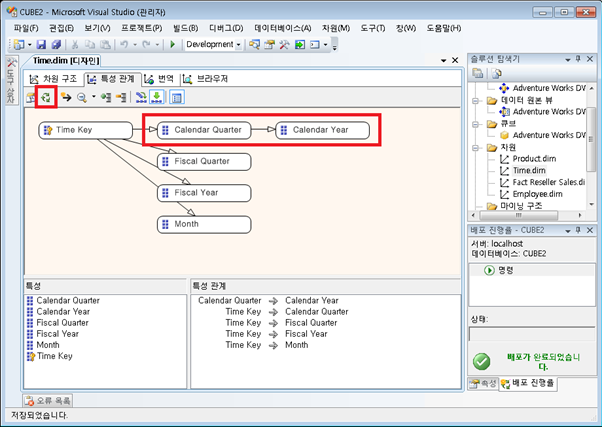
Task: Open the 편집(E) menu
Action: (61, 28)
